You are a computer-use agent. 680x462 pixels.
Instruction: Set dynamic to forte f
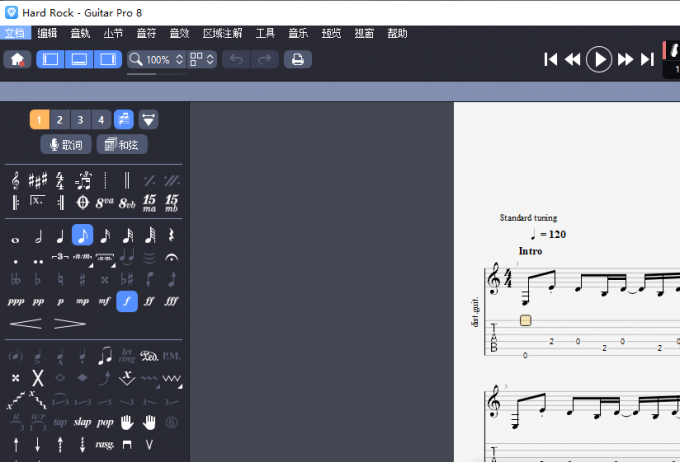click(127, 301)
